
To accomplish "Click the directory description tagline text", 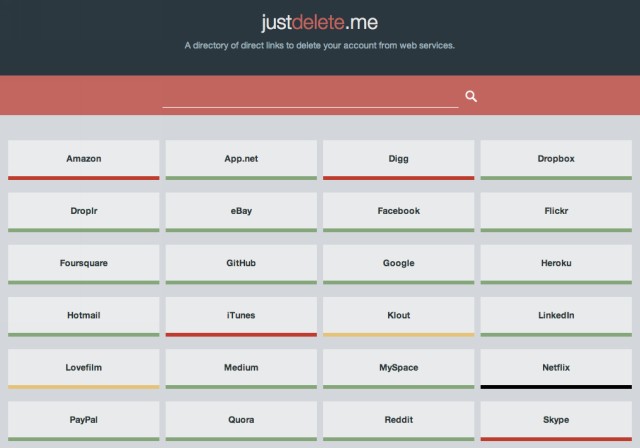I will click(x=320, y=46).
